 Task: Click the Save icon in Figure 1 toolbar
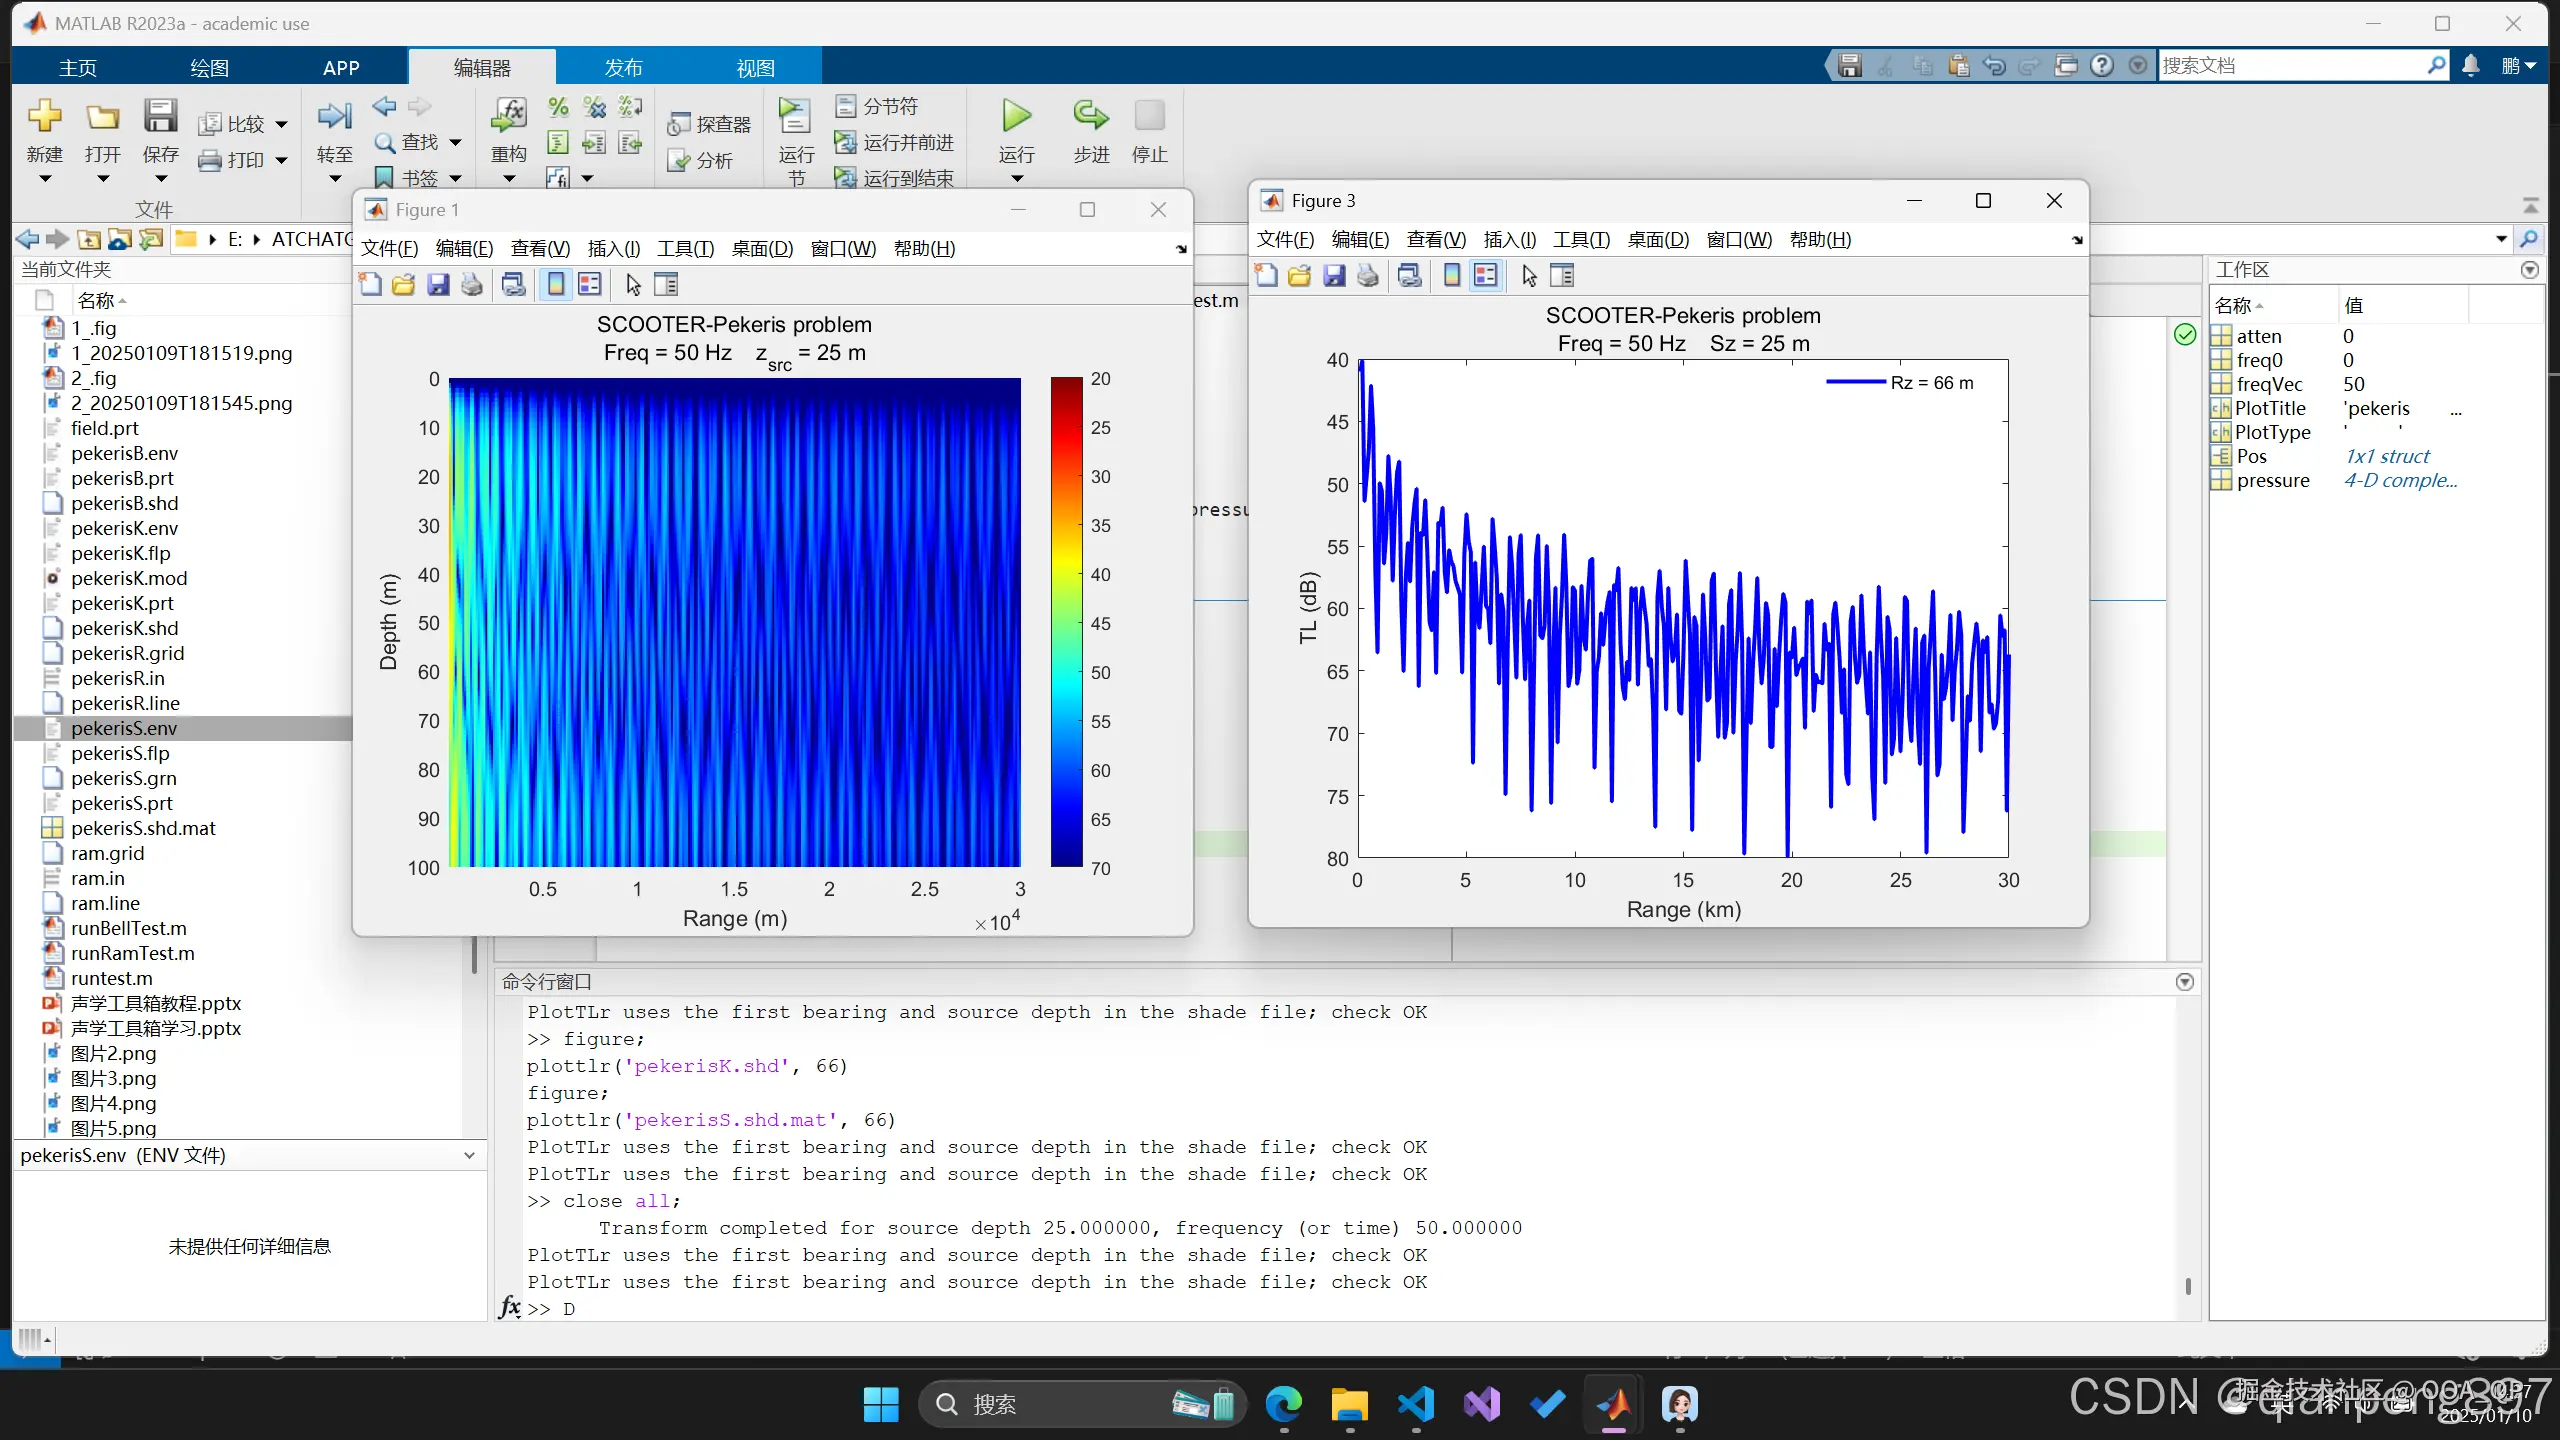pos(438,285)
